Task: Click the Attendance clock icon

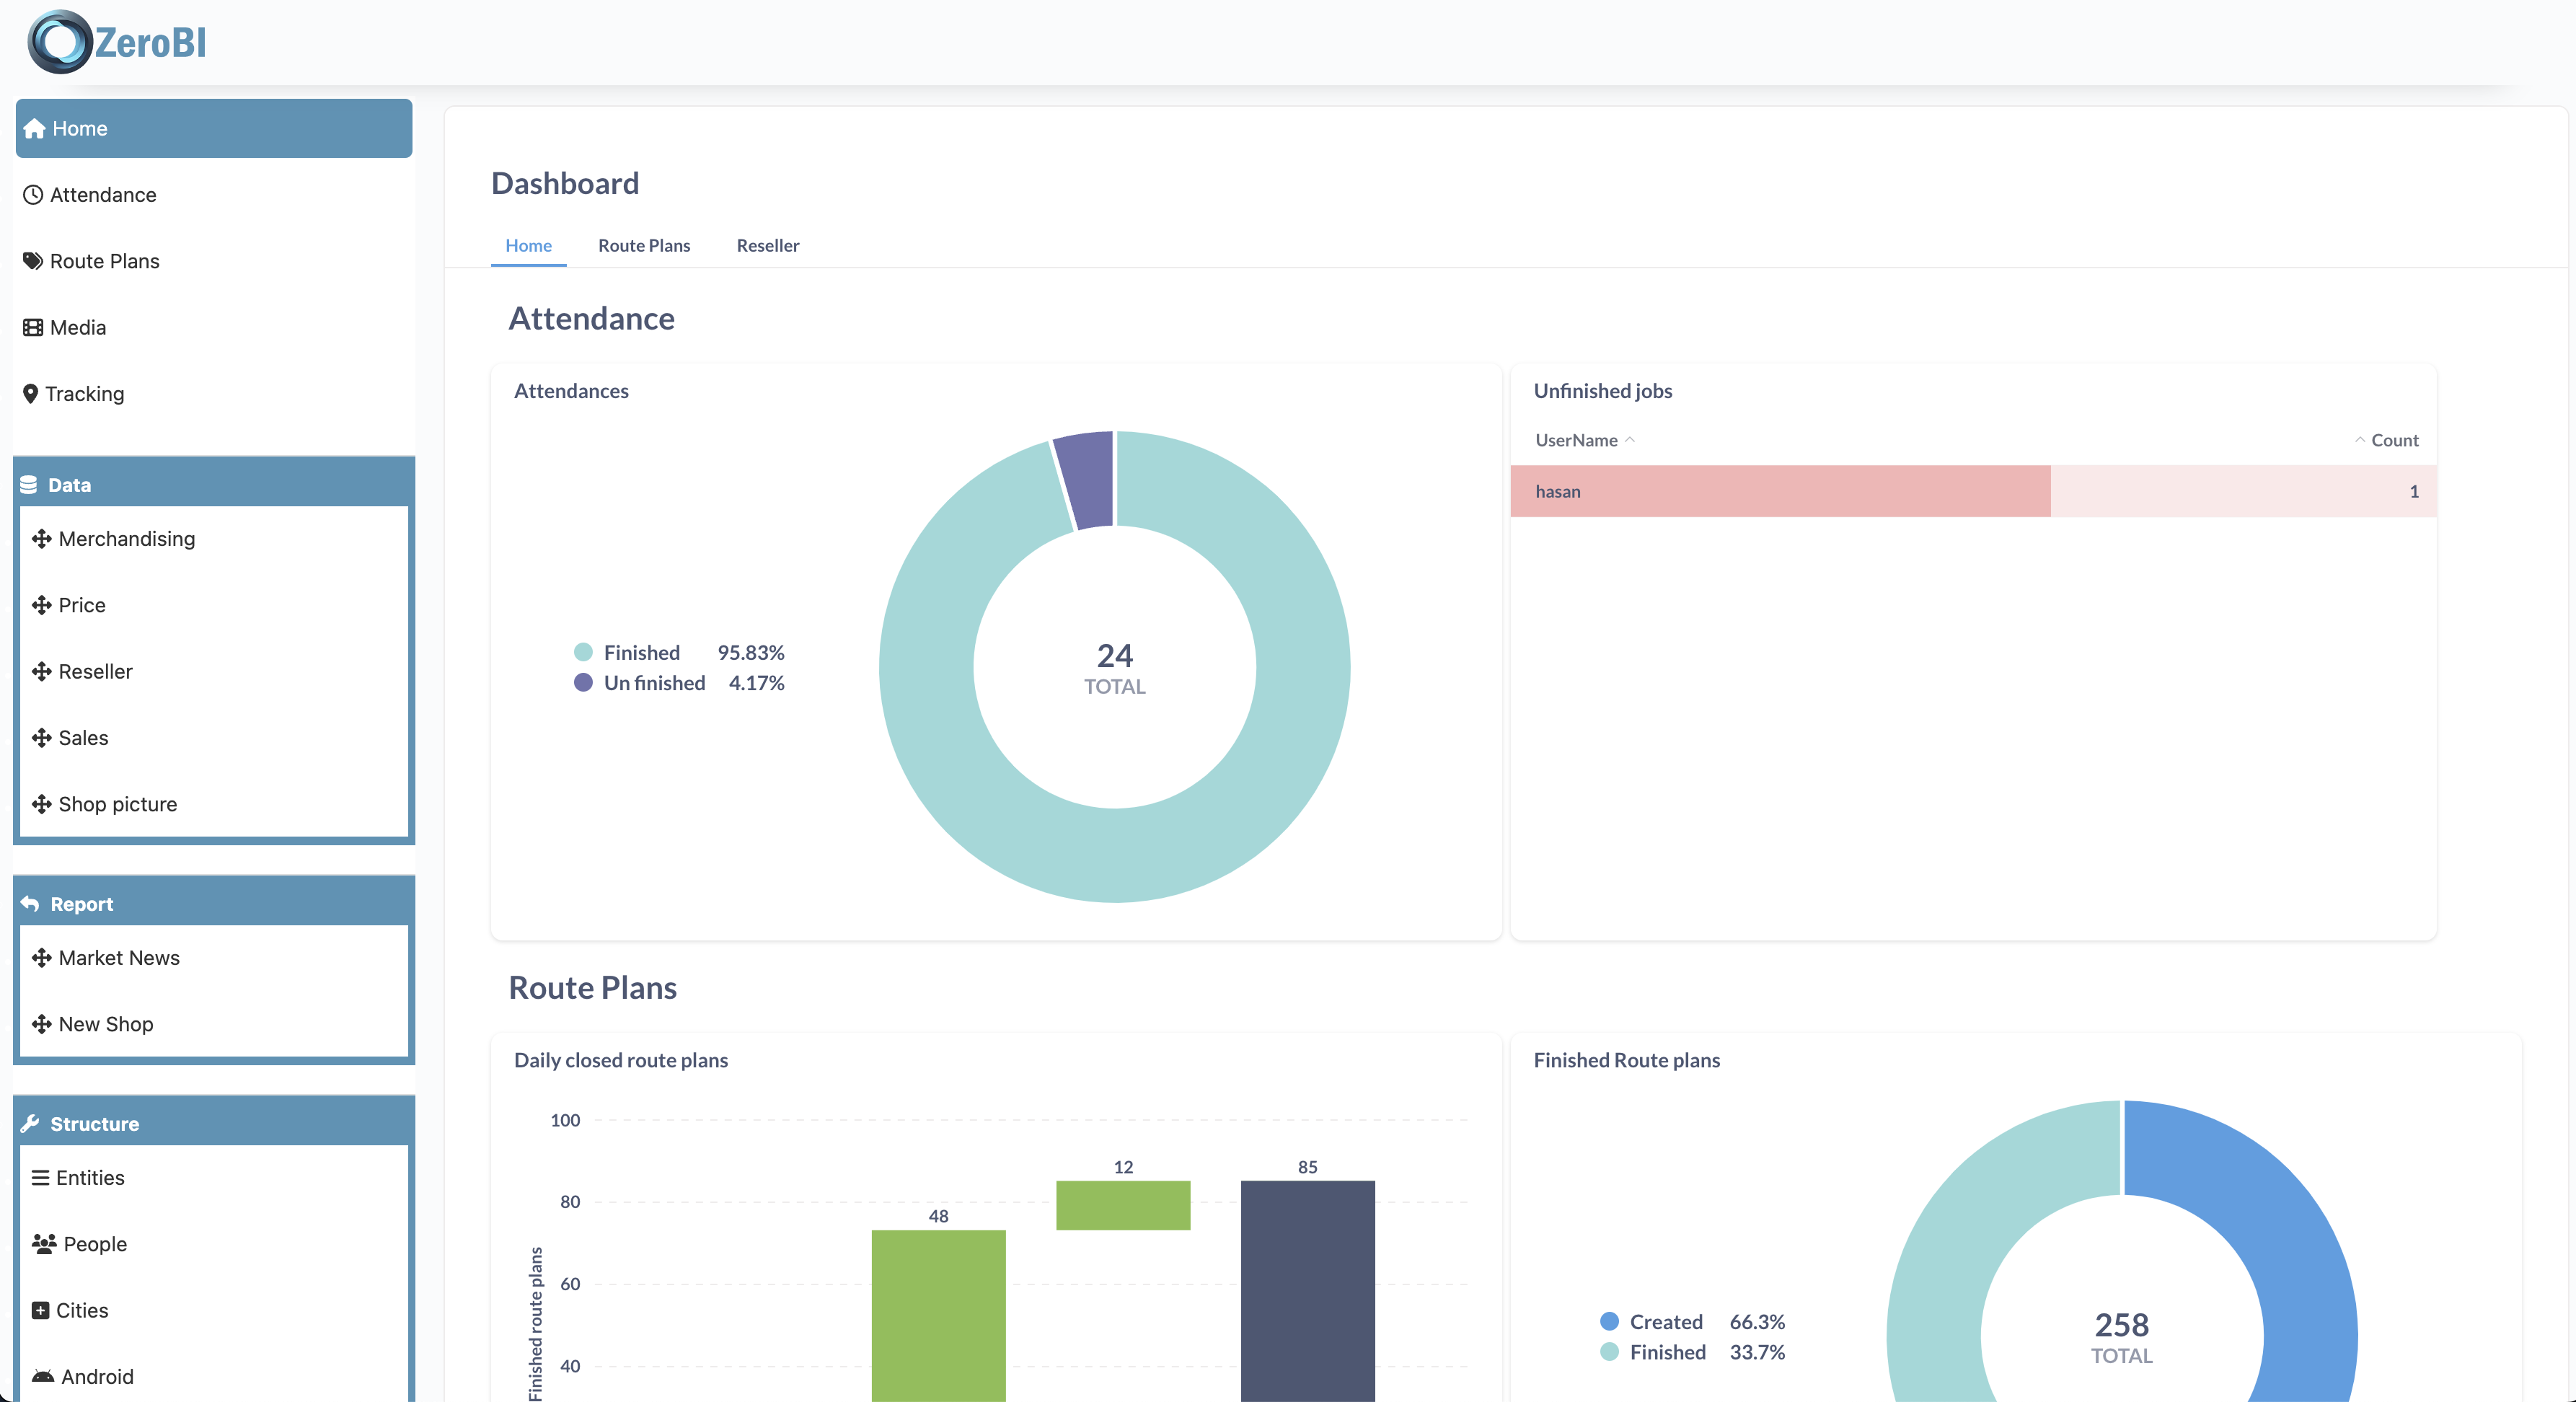Action: click(x=33, y=195)
